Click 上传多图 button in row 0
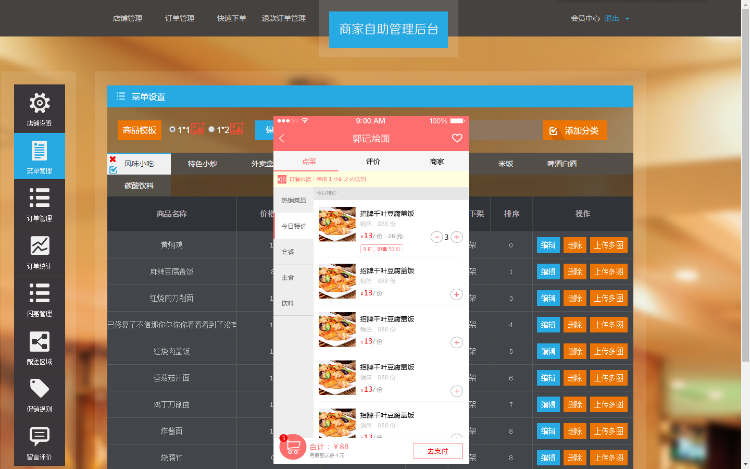The image size is (750, 469). click(x=608, y=245)
